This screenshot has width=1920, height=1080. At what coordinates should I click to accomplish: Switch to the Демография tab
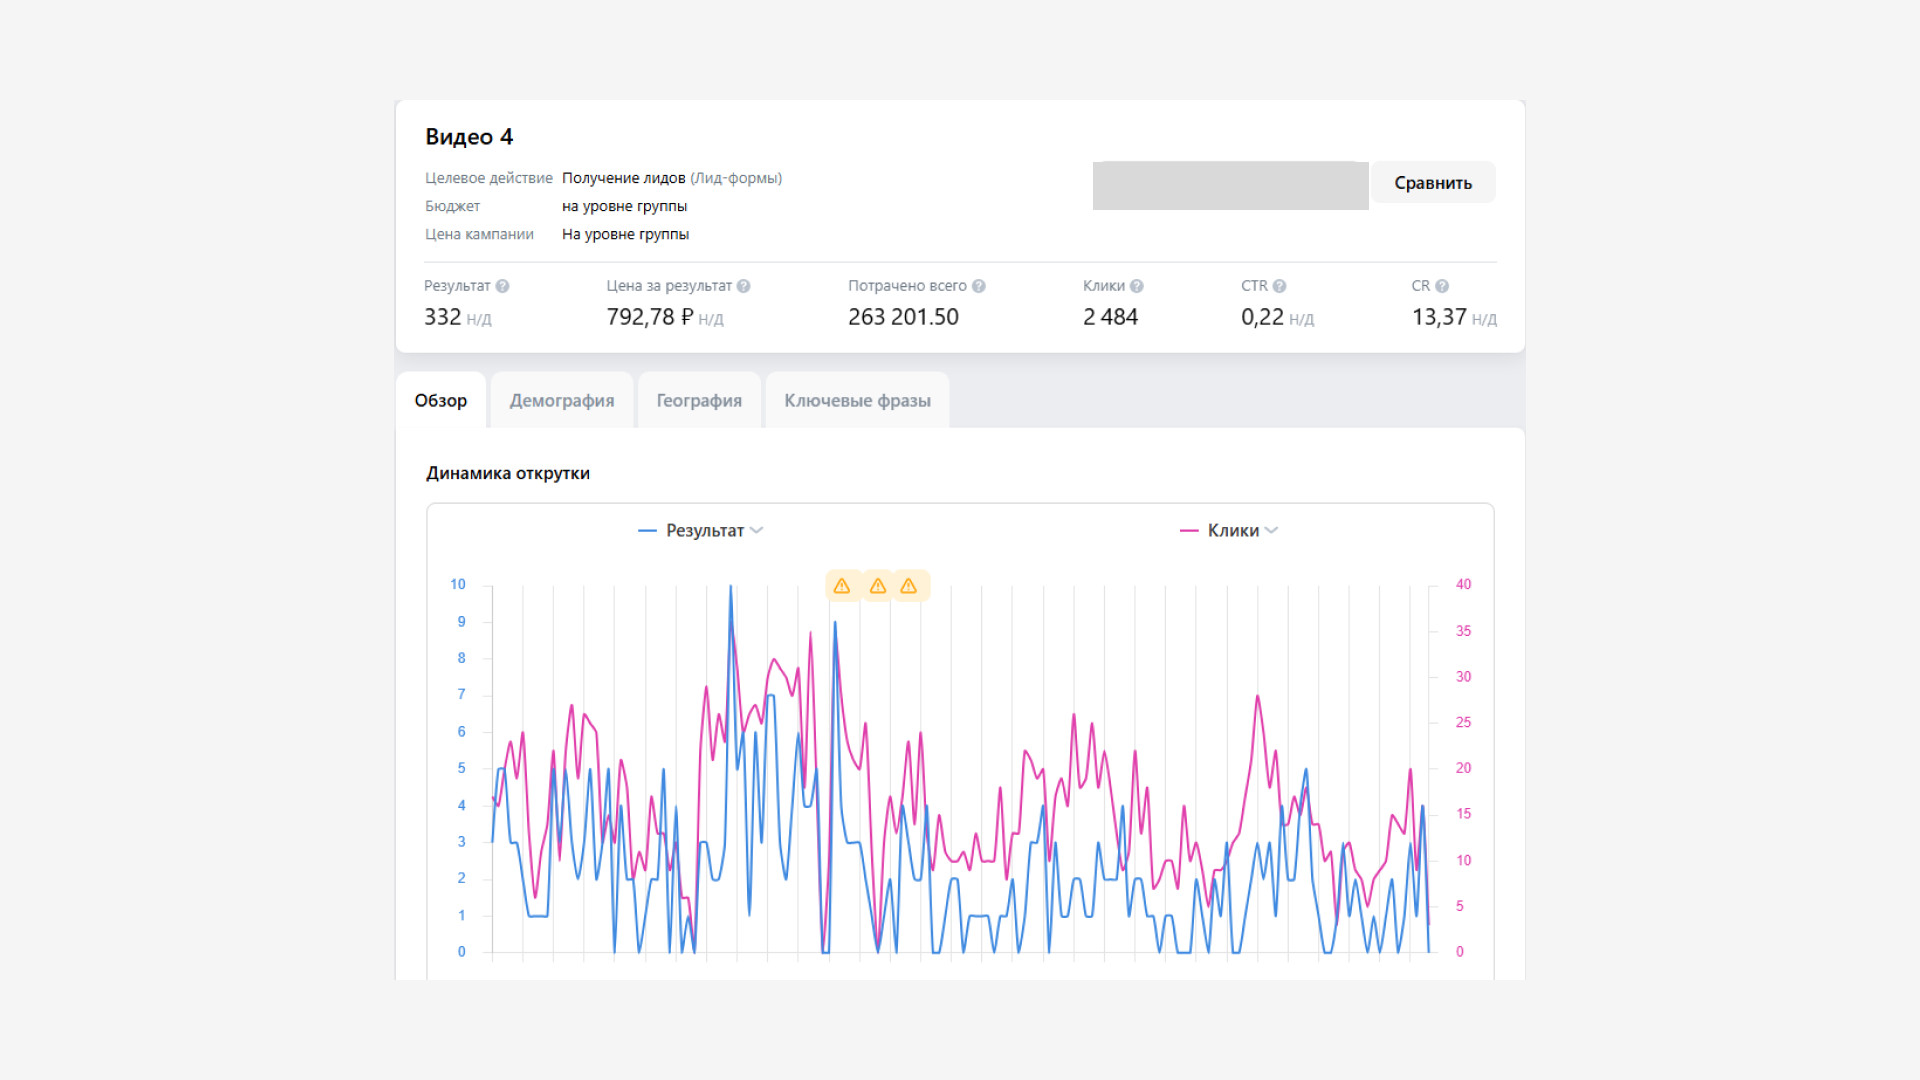[562, 400]
